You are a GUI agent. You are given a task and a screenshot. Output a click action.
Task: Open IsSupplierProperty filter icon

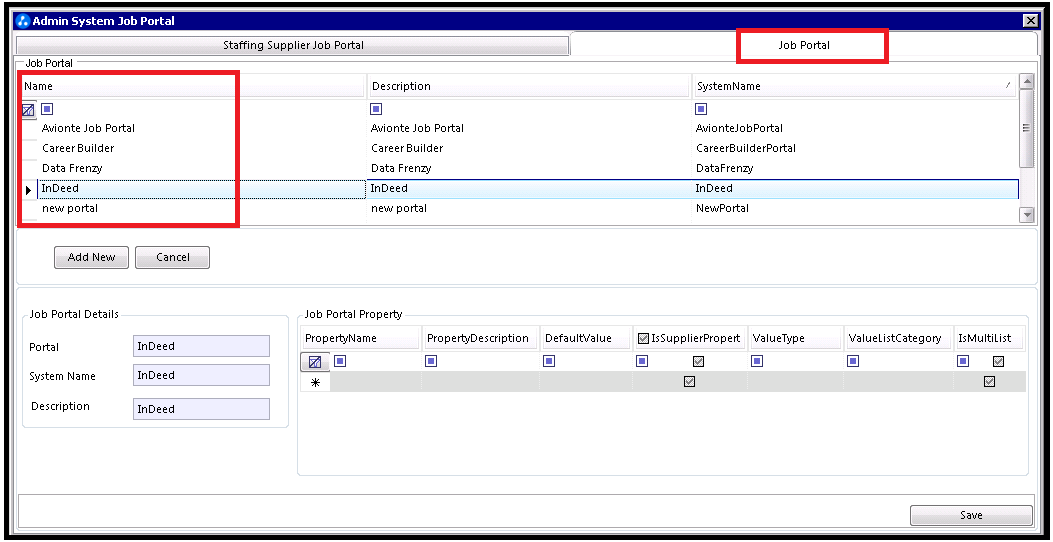coord(642,361)
